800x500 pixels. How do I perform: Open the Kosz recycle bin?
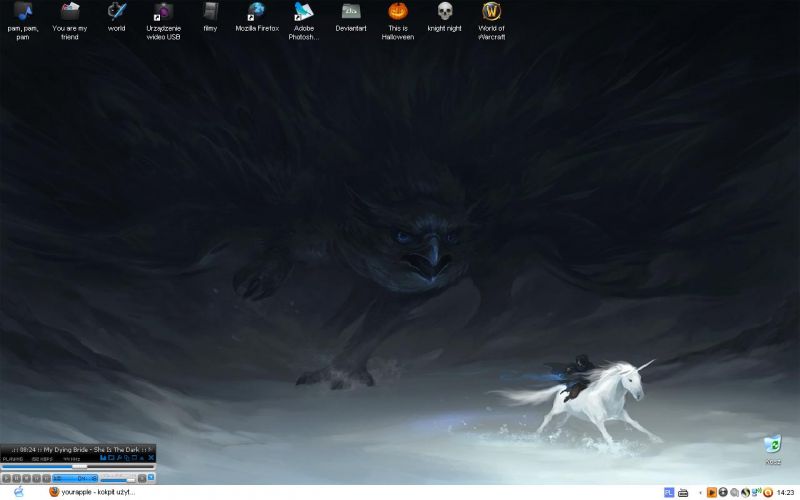pyautogui.click(x=773, y=449)
